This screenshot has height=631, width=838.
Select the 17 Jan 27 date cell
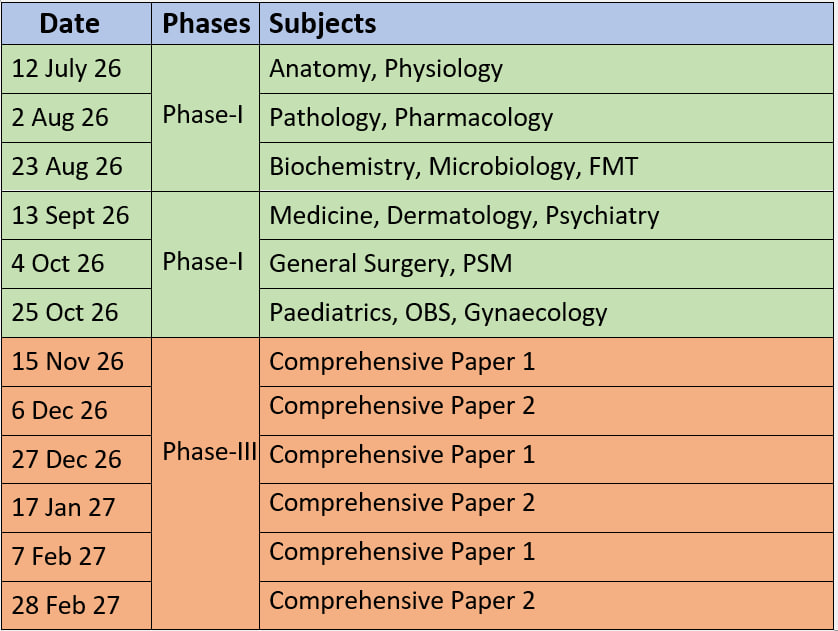[76, 508]
